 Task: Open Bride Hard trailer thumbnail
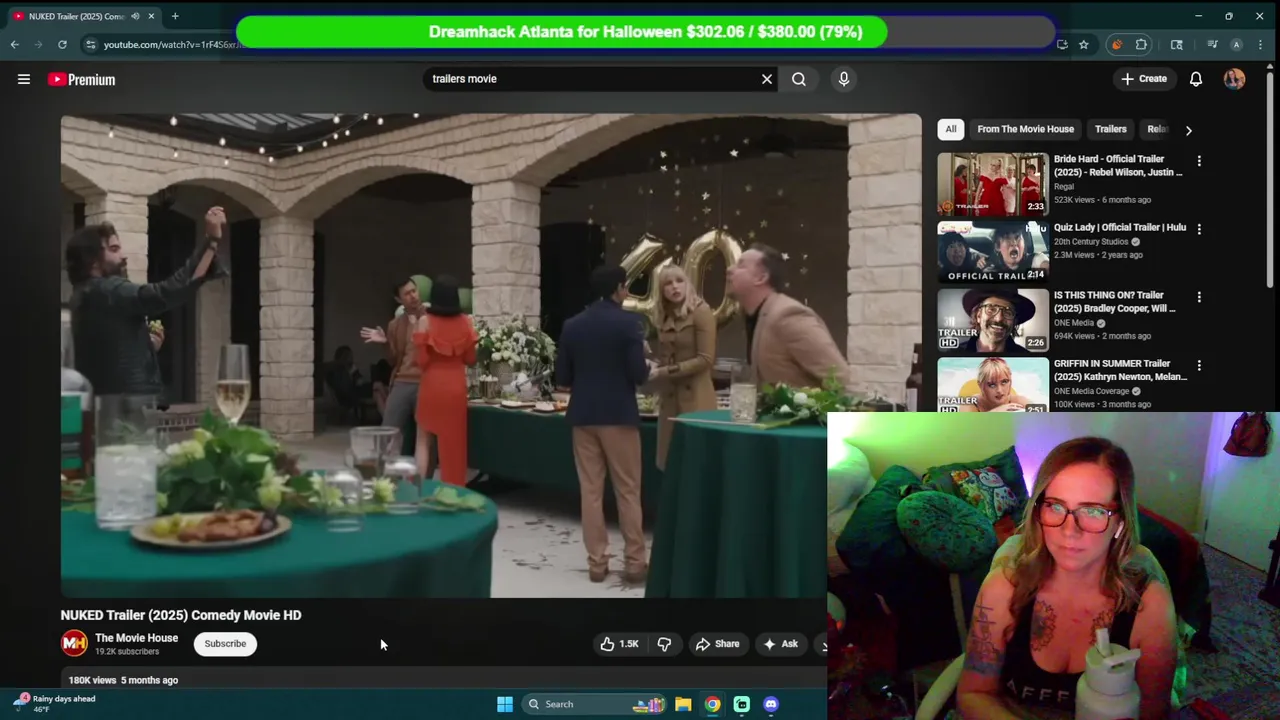point(993,184)
